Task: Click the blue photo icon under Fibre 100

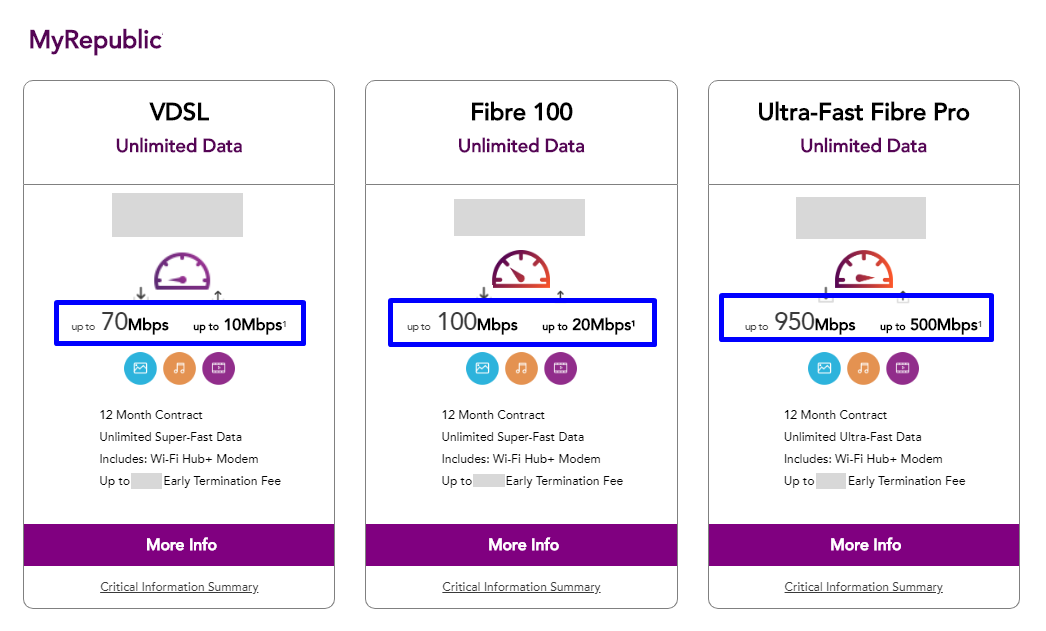Action: pos(483,368)
